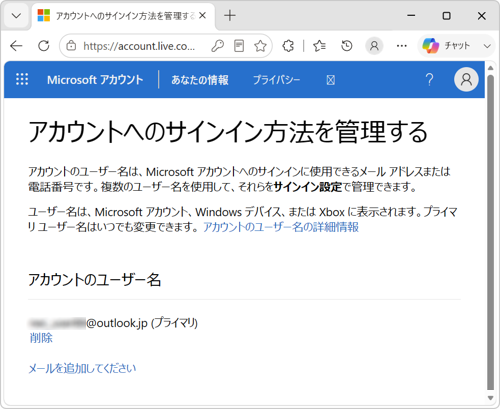500x409 pixels.
Task: Open the tab actions dropdown chevron
Action: [x=16, y=16]
